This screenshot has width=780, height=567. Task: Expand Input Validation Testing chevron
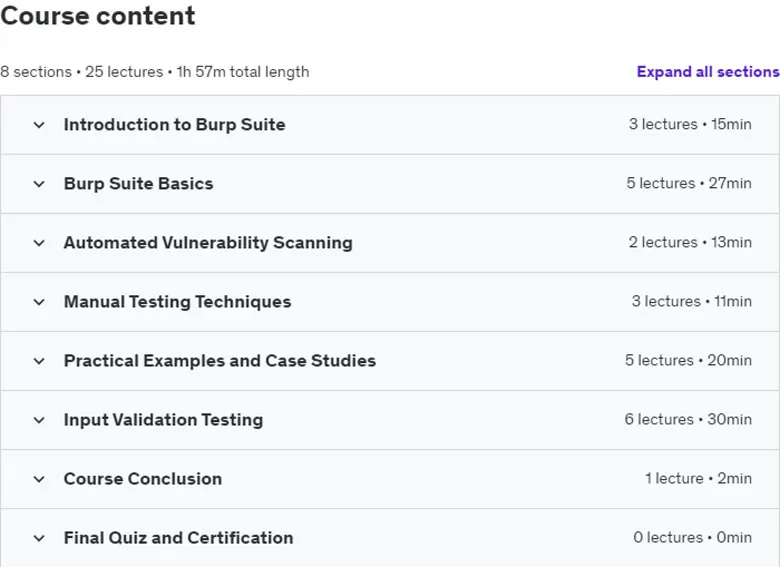[x=39, y=420]
